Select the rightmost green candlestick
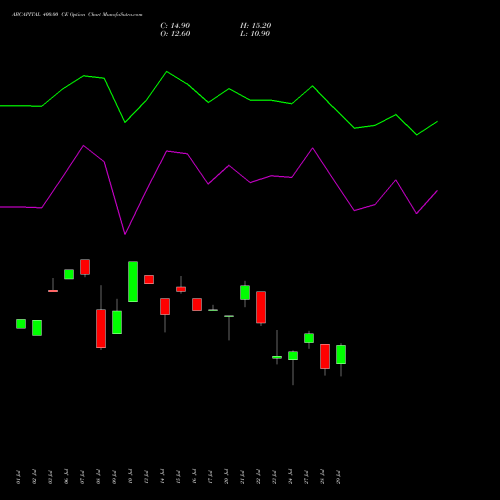 pos(341,354)
